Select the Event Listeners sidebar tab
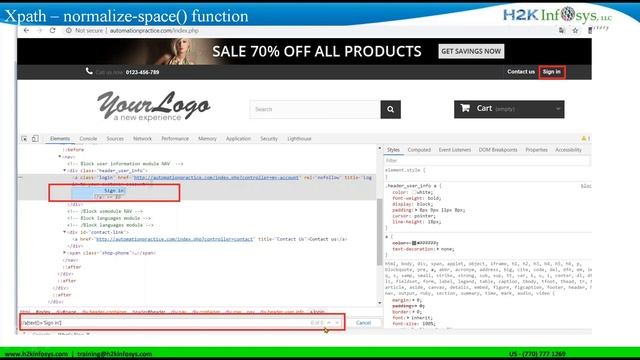Viewport: 640px width, 360px height. coord(455,150)
